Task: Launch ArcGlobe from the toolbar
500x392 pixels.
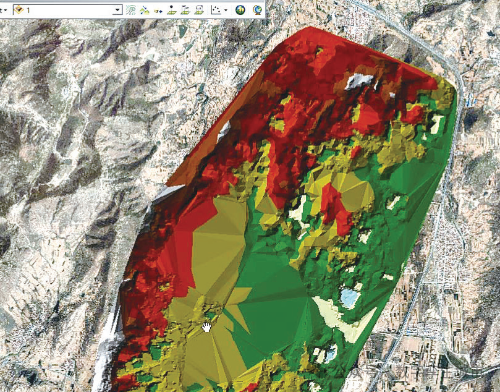Action: pyautogui.click(x=257, y=10)
